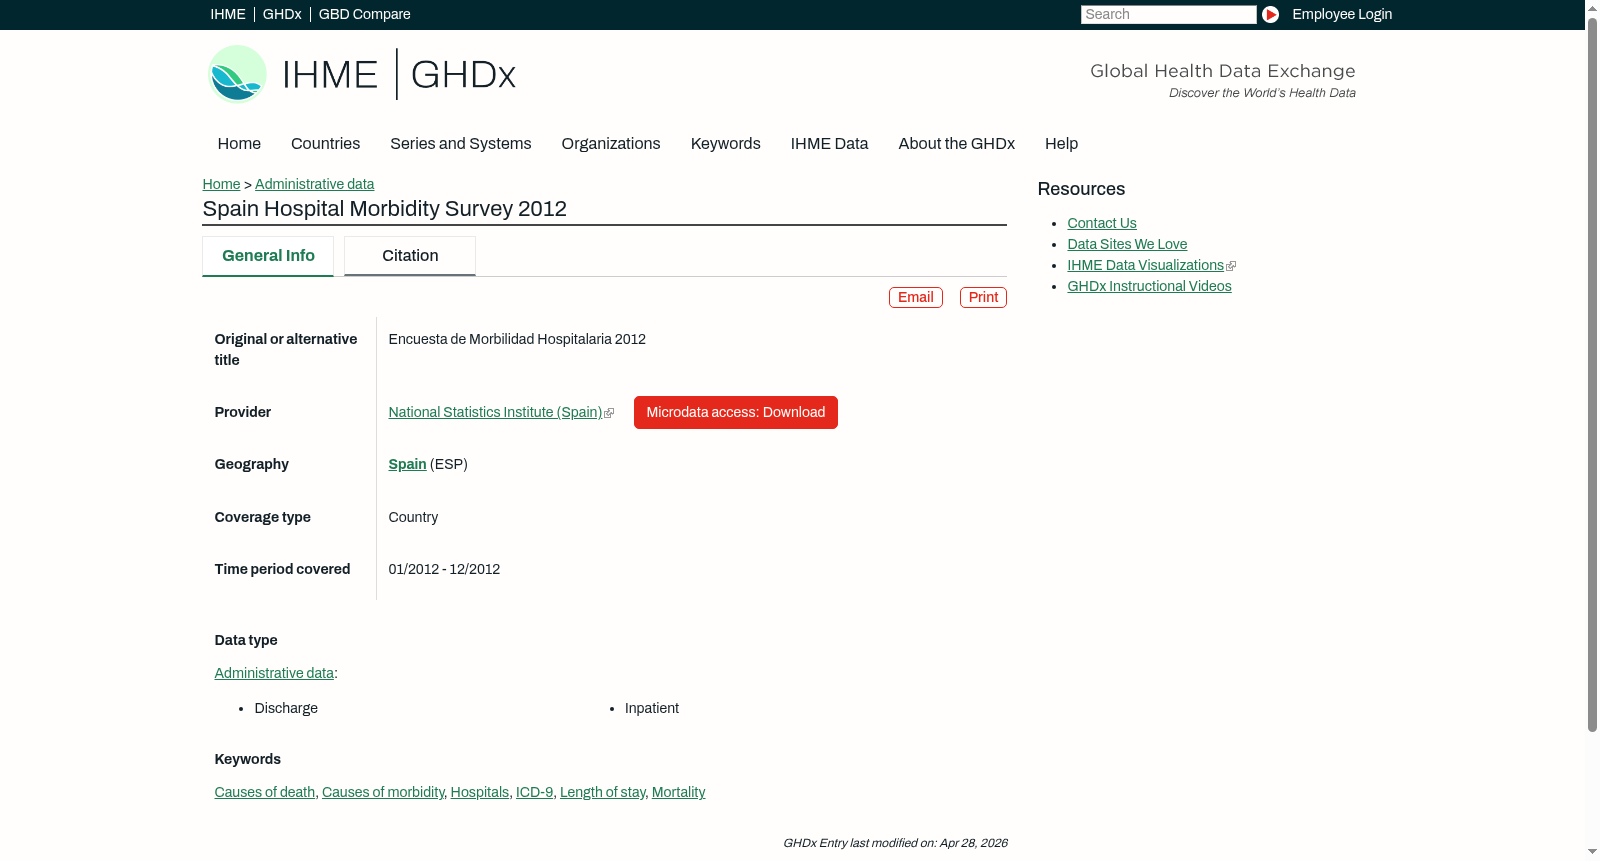Click Administrative data link under Data type
The image size is (1600, 861).
(x=274, y=673)
